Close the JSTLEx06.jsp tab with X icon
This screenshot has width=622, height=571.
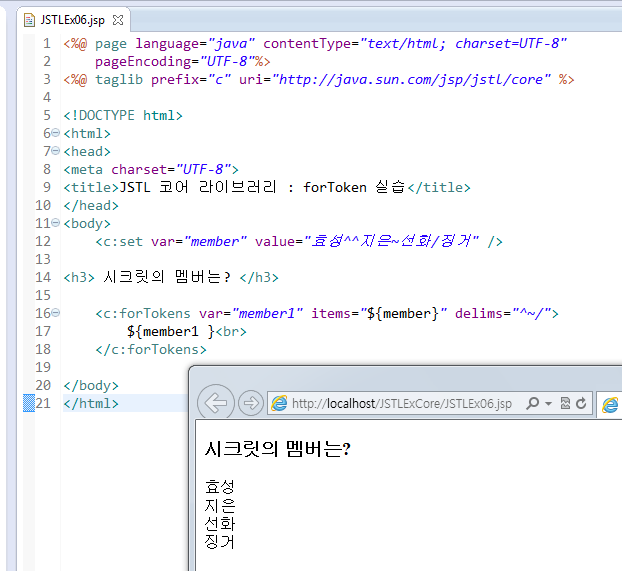tap(118, 20)
